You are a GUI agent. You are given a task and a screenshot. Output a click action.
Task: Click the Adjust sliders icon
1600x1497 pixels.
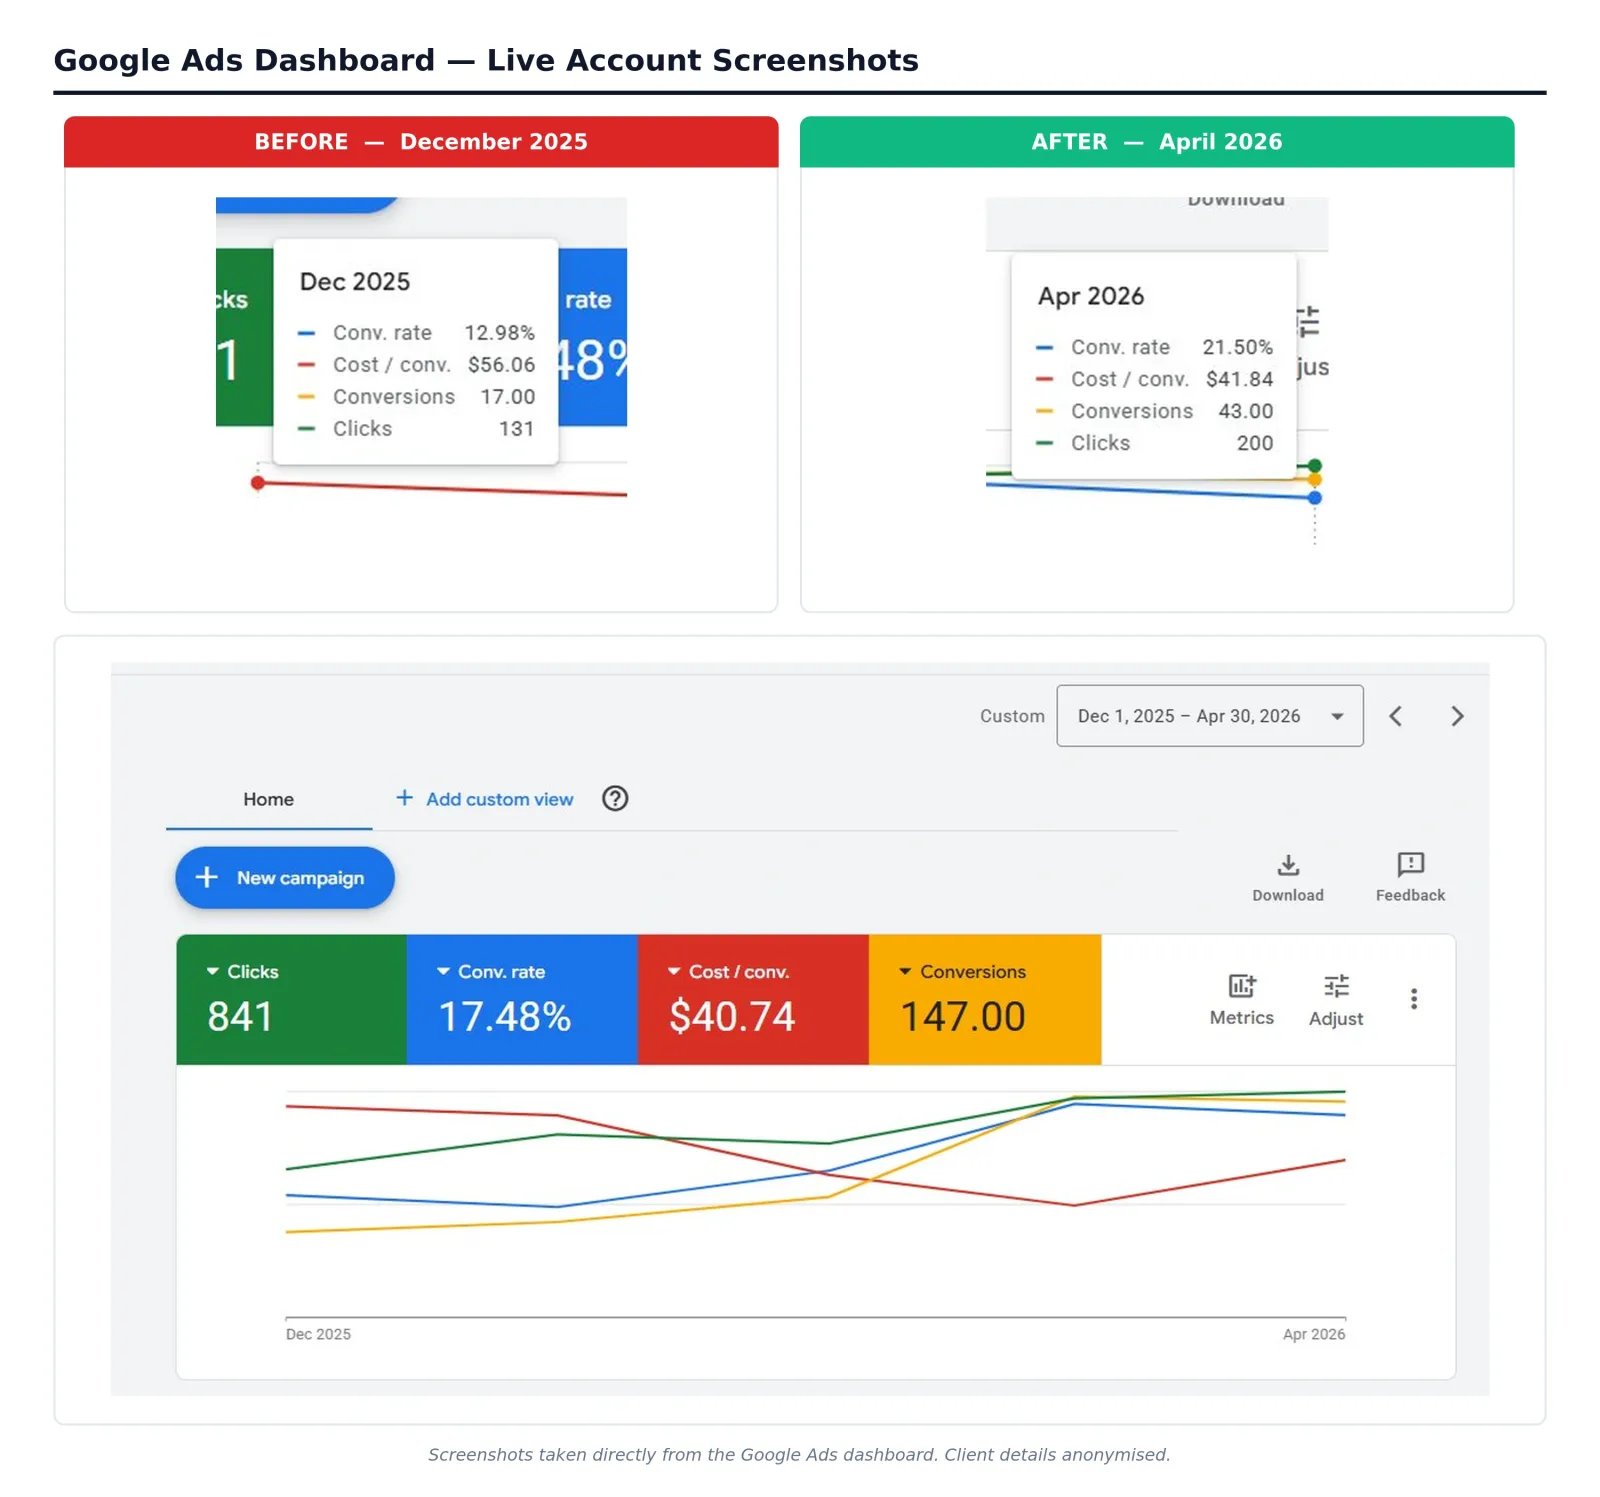click(x=1336, y=986)
